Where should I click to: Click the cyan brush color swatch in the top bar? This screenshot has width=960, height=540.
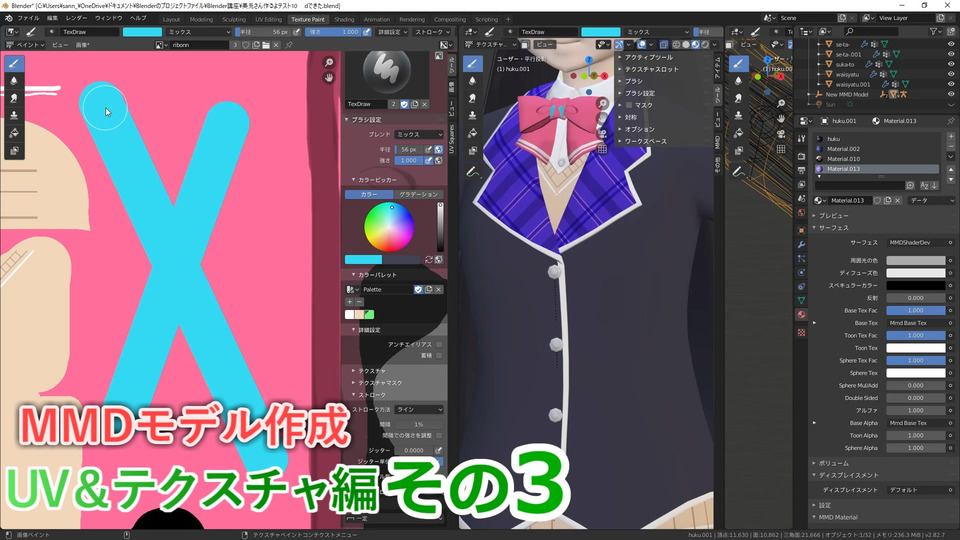[142, 32]
